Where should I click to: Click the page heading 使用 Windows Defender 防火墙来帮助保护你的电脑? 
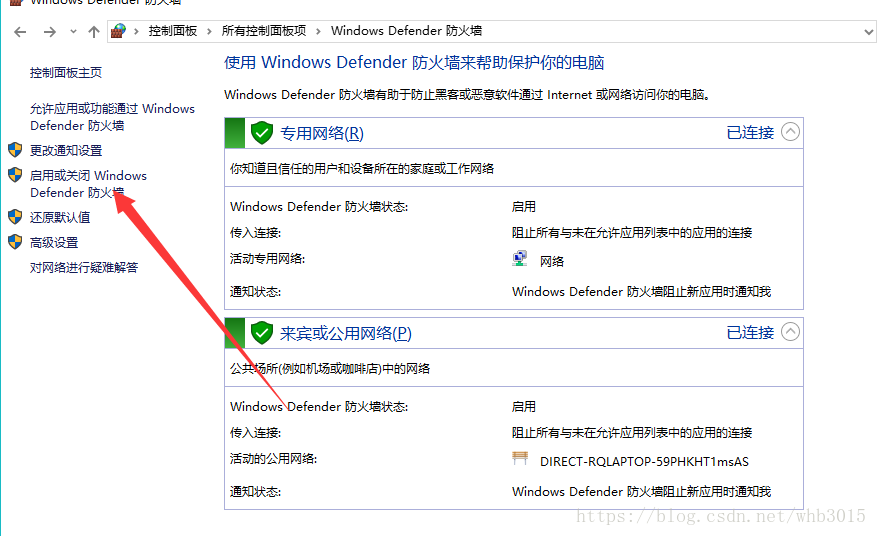414,62
